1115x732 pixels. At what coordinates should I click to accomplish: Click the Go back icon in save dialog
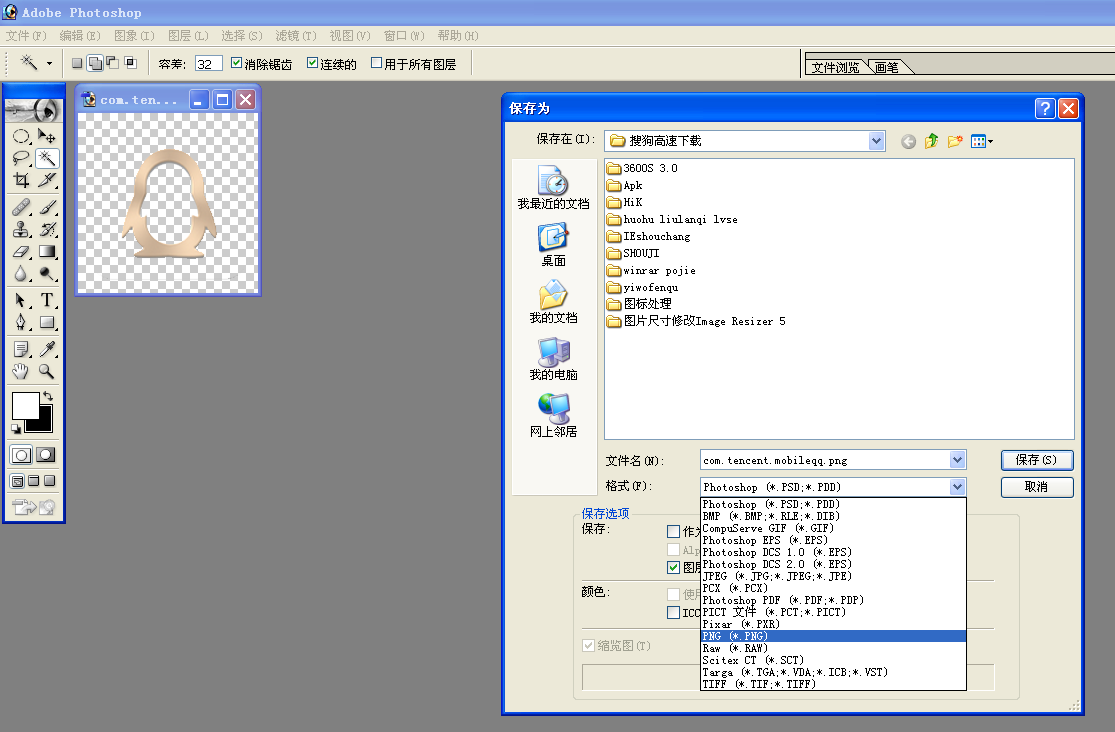(908, 142)
